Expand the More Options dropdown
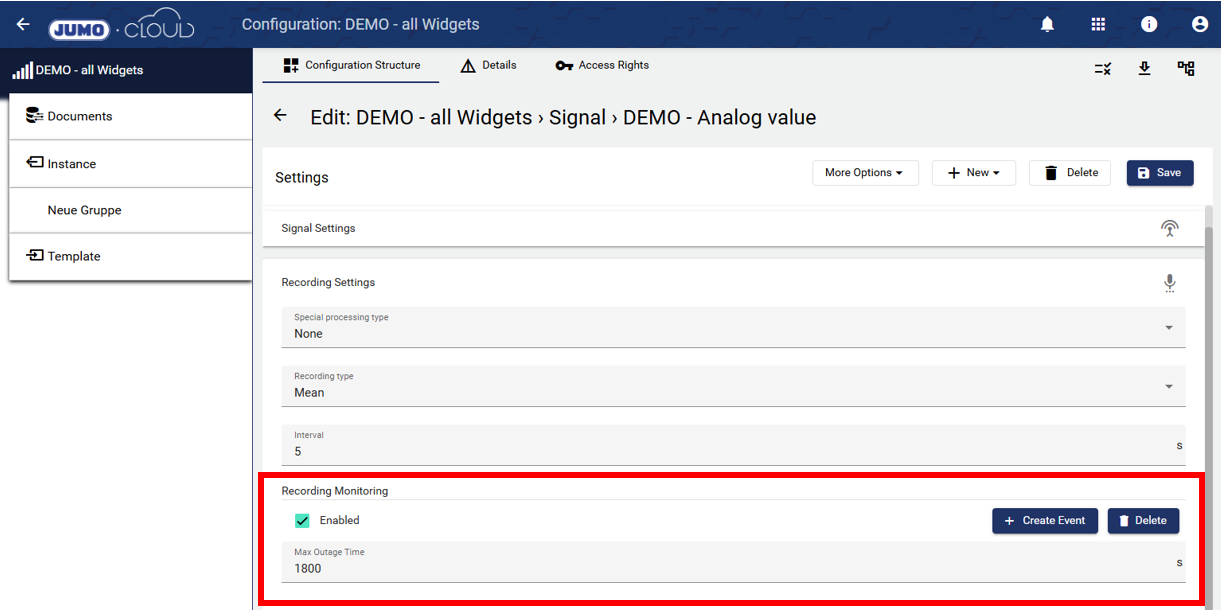Screen dimensions: 1221x612 click(x=863, y=173)
